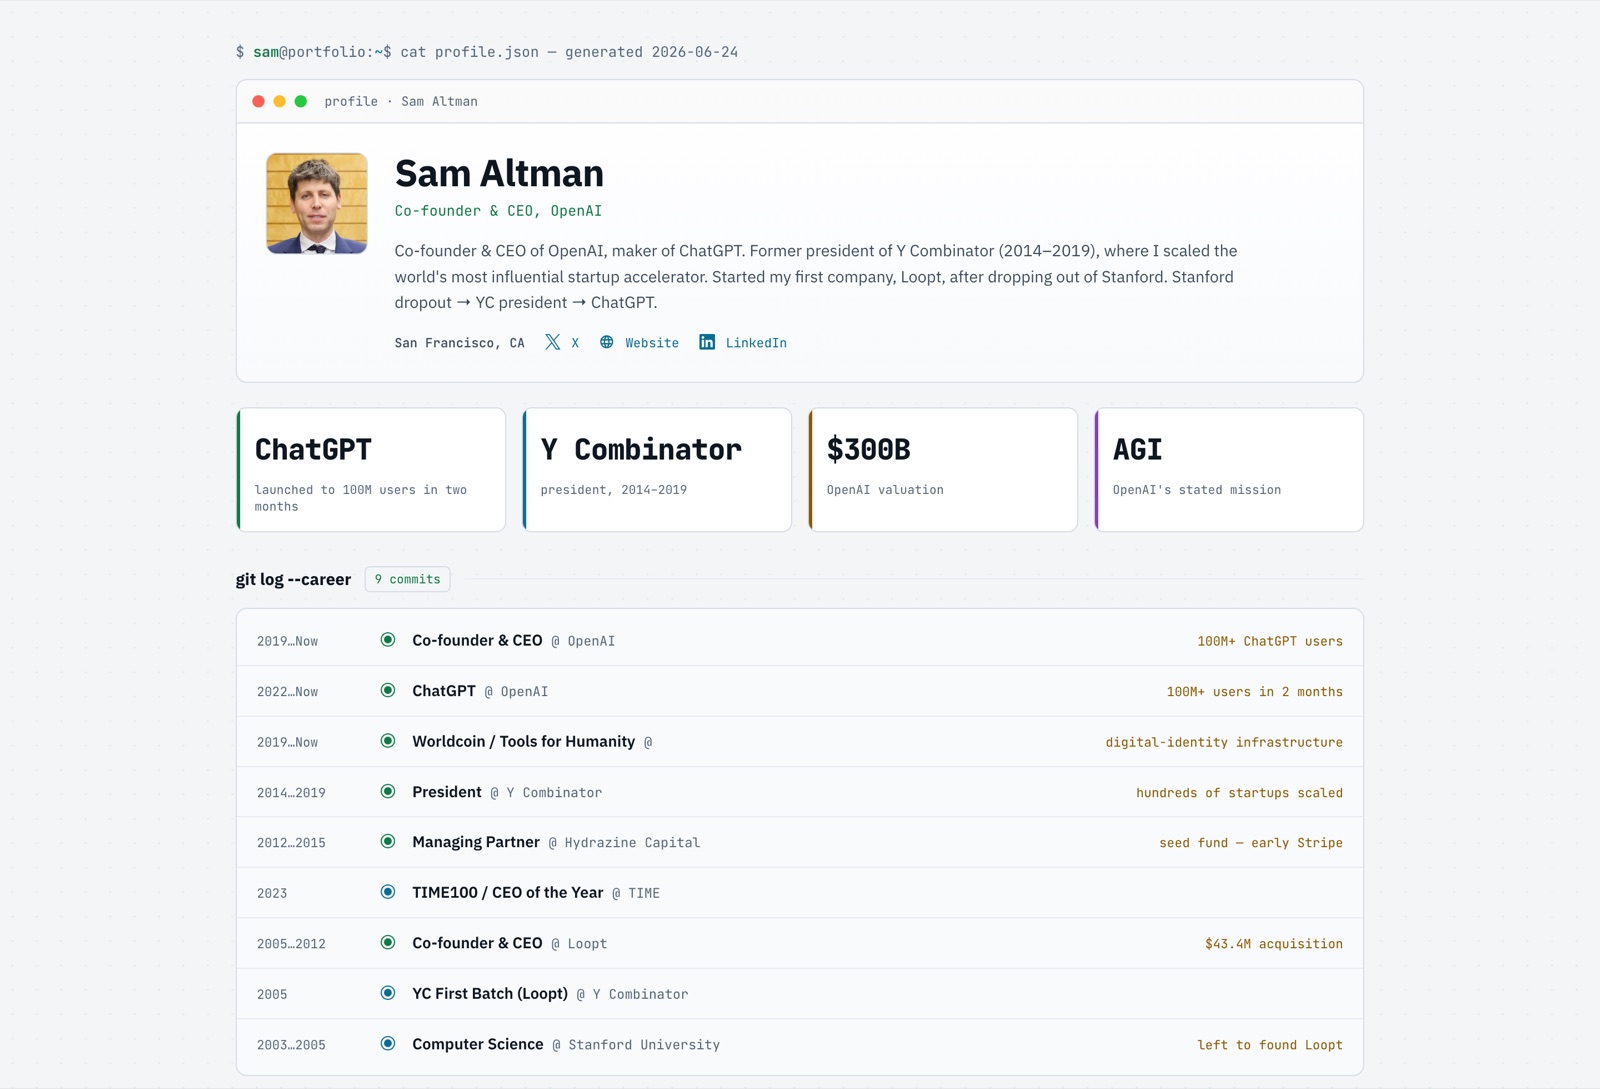Click the green window dot
This screenshot has width=1600, height=1089.
click(x=301, y=101)
